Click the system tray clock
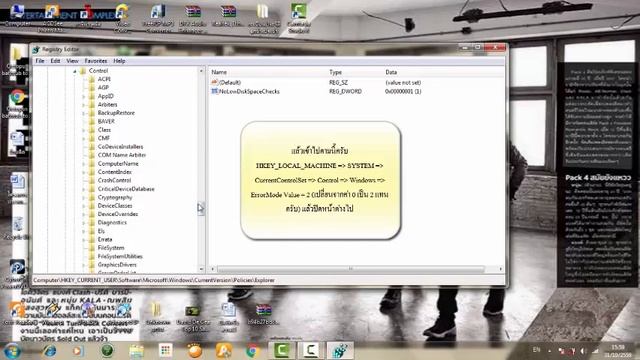The image size is (640, 360). click(619, 351)
